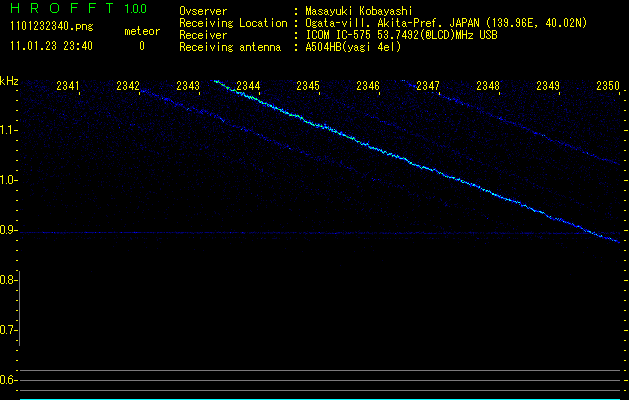Click the 1.1 kHz axis label
Image resolution: width=629 pixels, height=400 pixels.
[8, 130]
